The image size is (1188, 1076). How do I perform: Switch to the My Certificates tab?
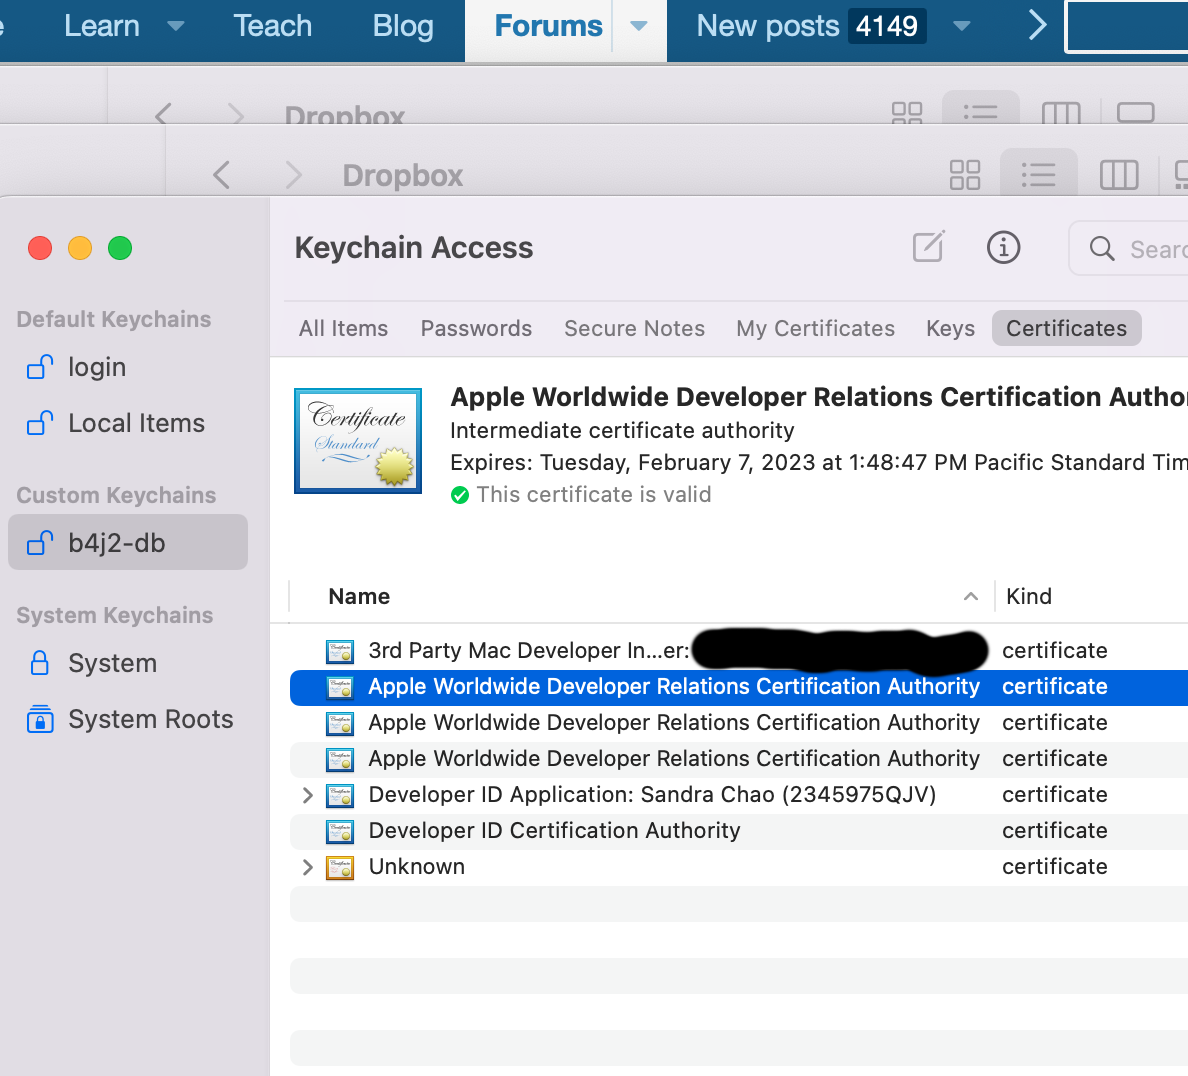click(x=815, y=328)
